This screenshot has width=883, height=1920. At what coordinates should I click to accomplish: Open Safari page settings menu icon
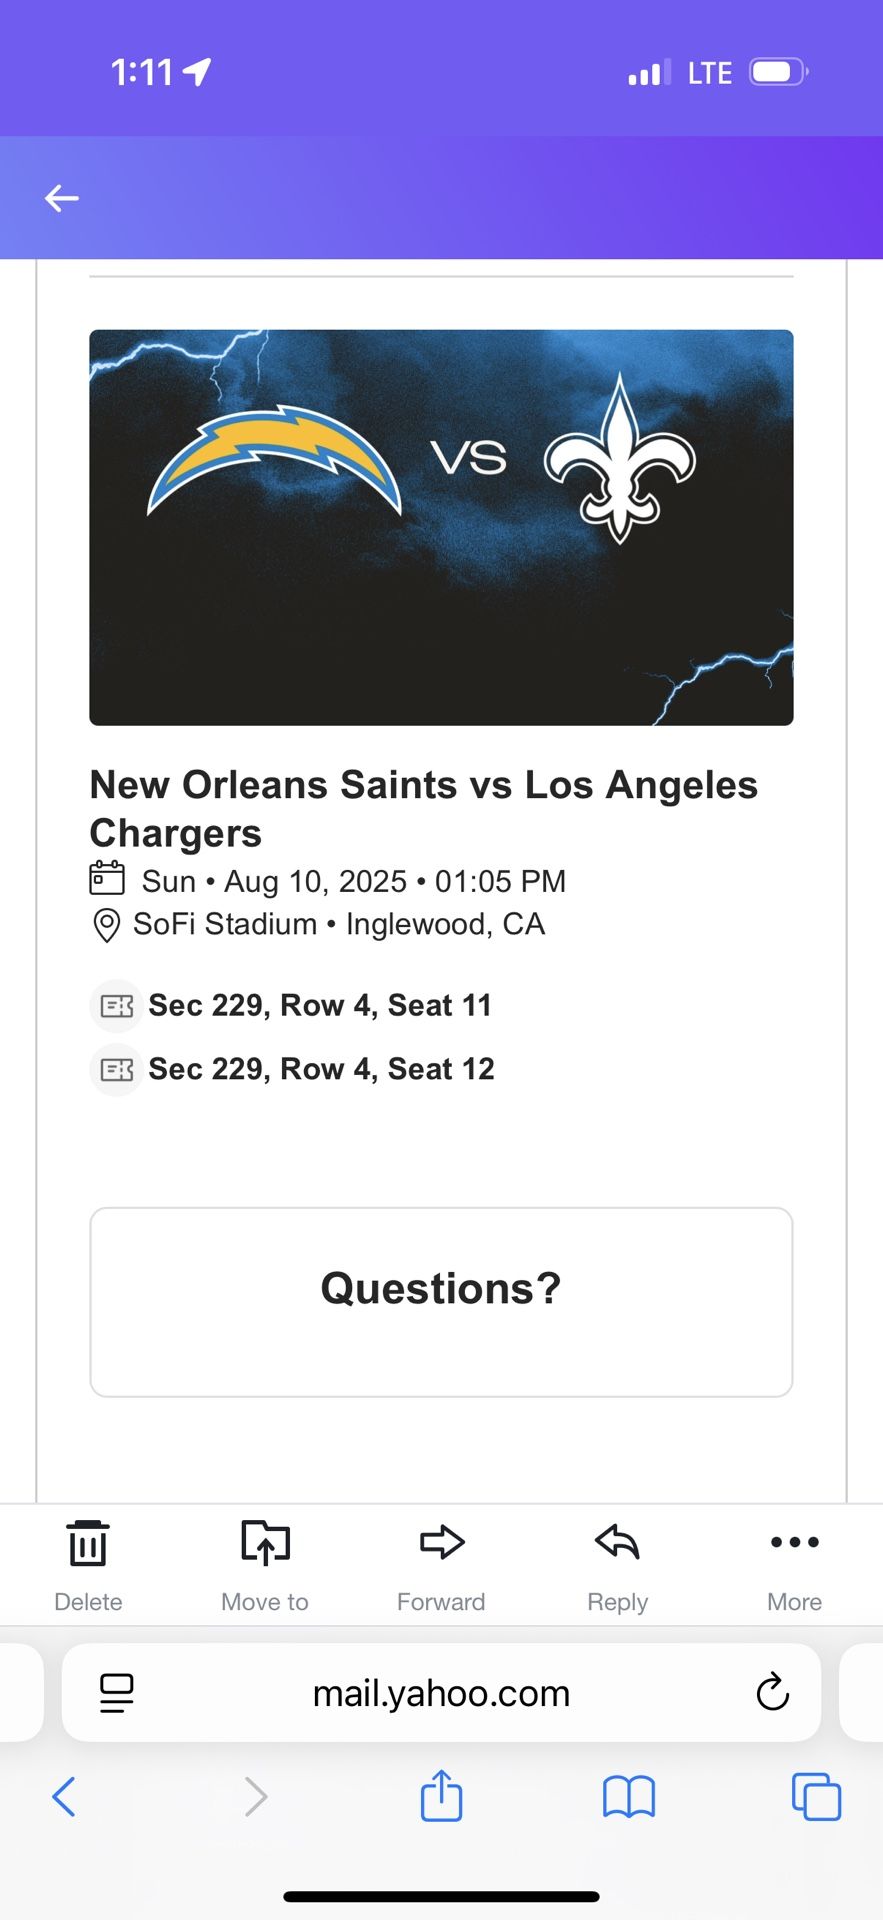(117, 1693)
